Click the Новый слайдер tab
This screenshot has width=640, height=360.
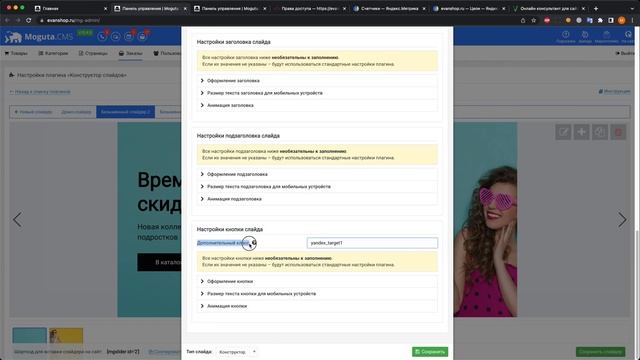click(33, 112)
